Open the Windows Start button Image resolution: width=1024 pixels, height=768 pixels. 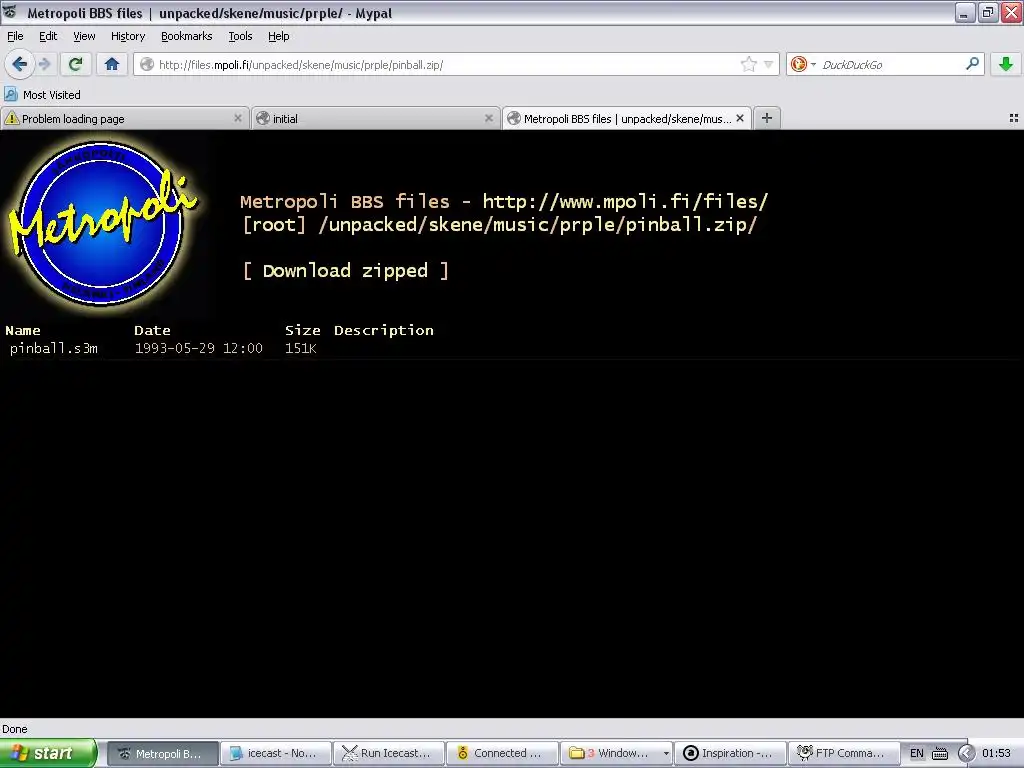click(48, 753)
